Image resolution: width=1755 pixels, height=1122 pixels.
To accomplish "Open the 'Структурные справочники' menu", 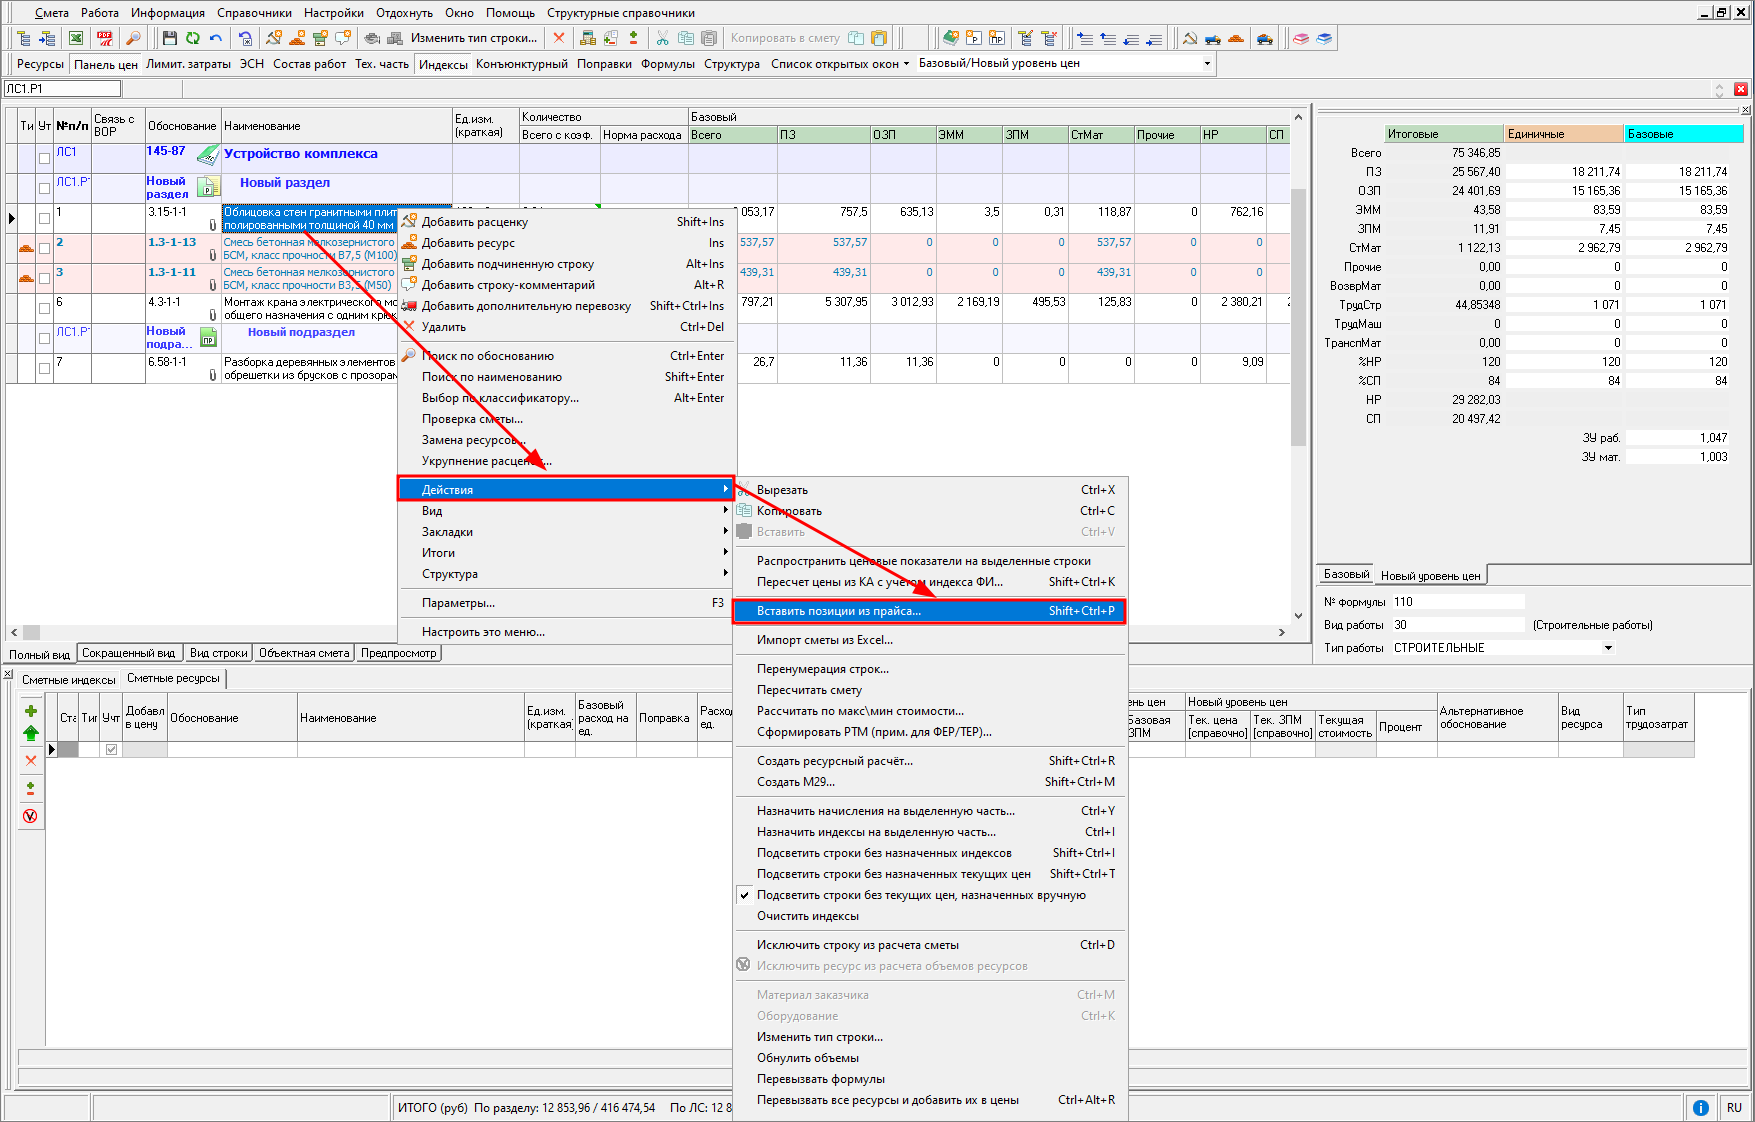I will 621,13.
